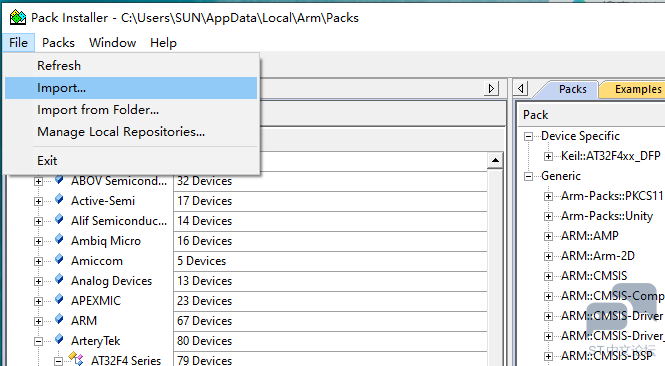Click the devices list scroll-up arrow
Image resolution: width=665 pixels, height=366 pixels.
point(495,160)
